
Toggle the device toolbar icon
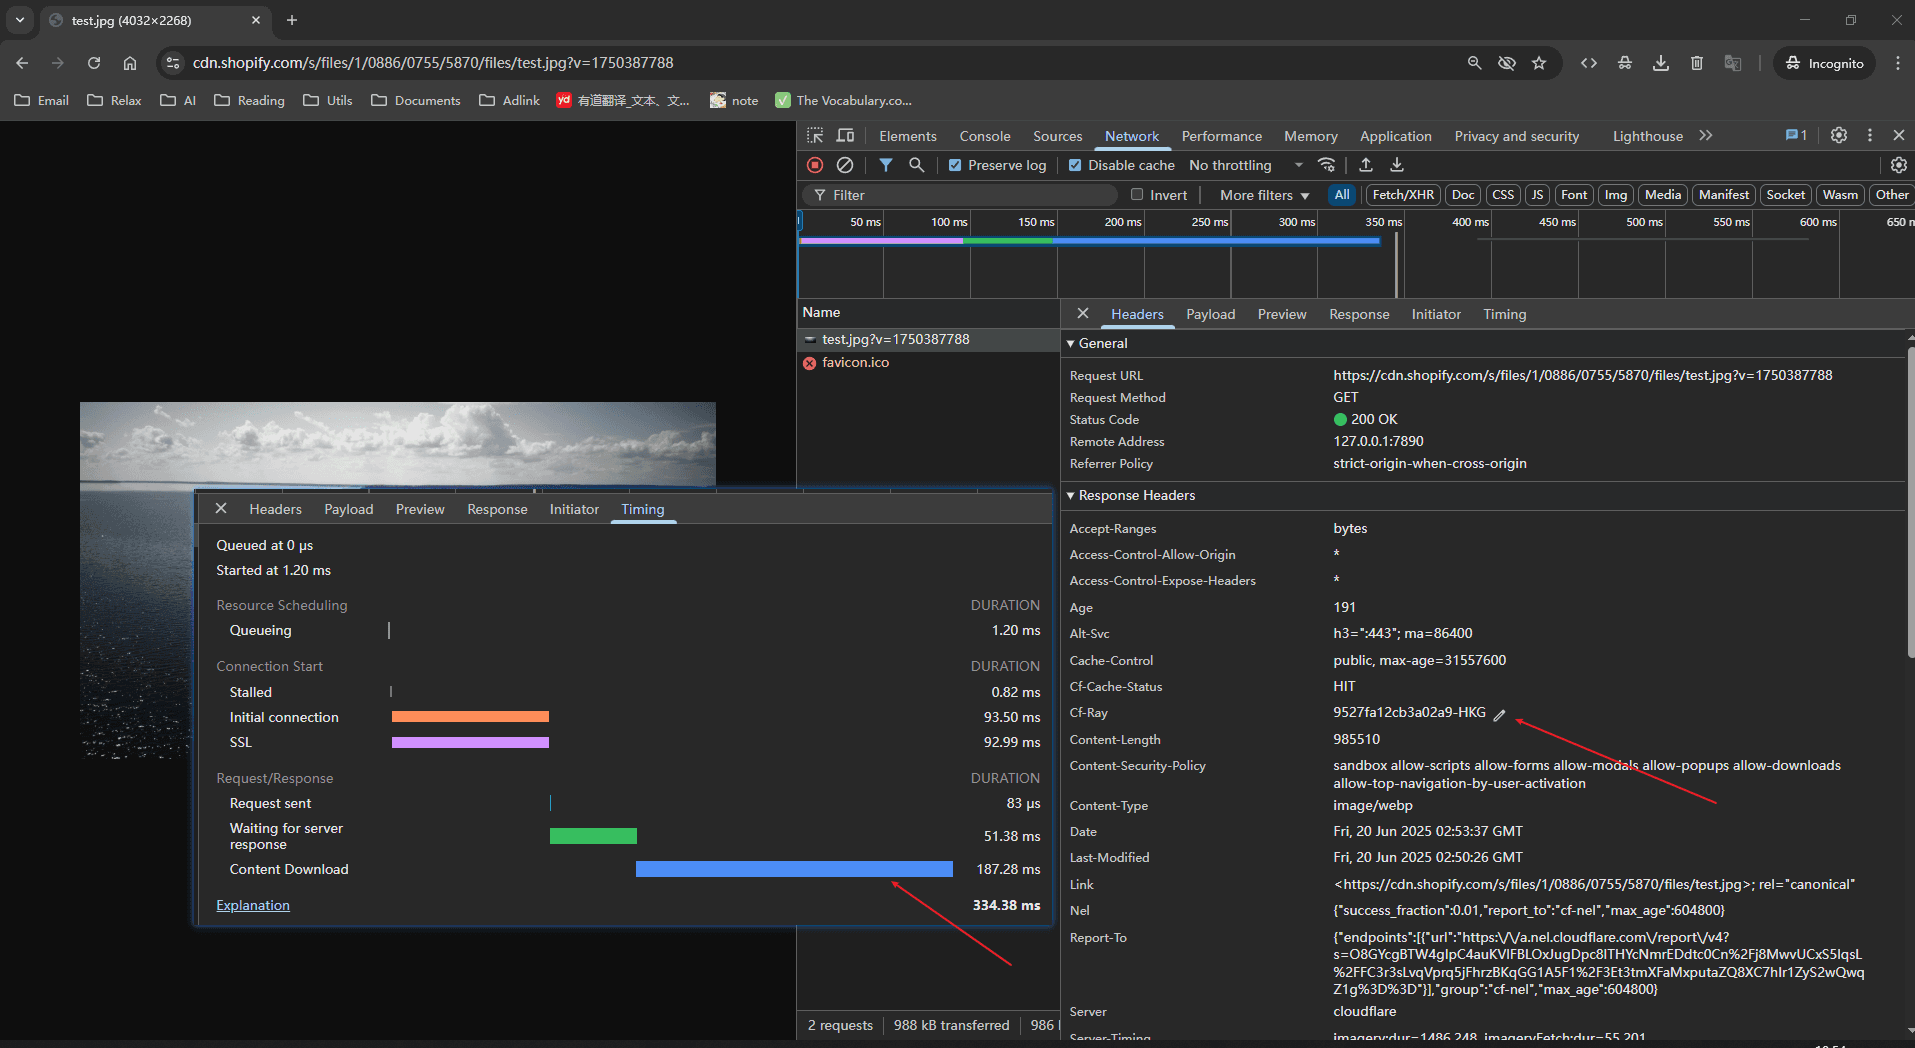pos(846,136)
